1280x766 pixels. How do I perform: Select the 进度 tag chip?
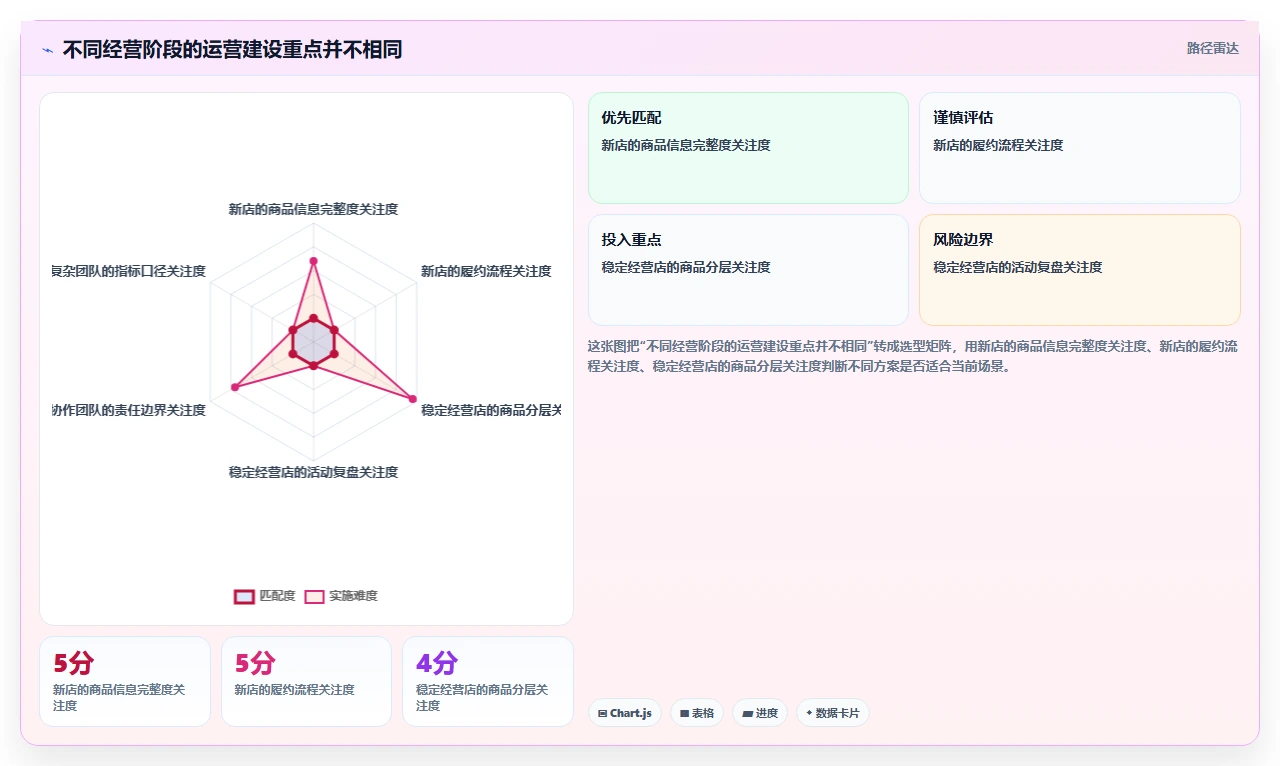pos(760,713)
